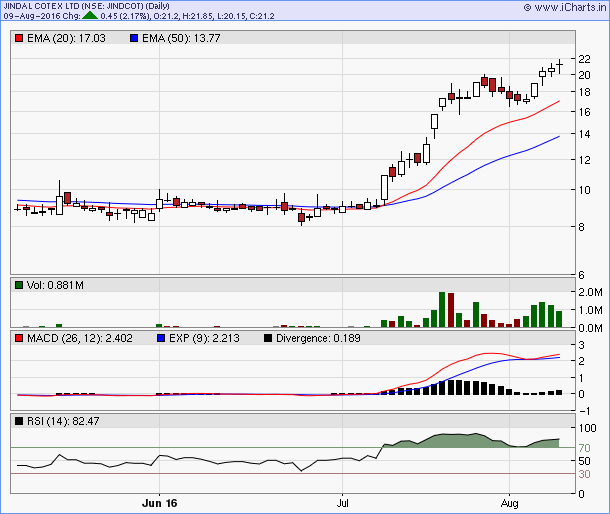Viewport: 610px width, 514px height.
Task: Click the red EMA (20) legend swatch
Action: (19, 38)
